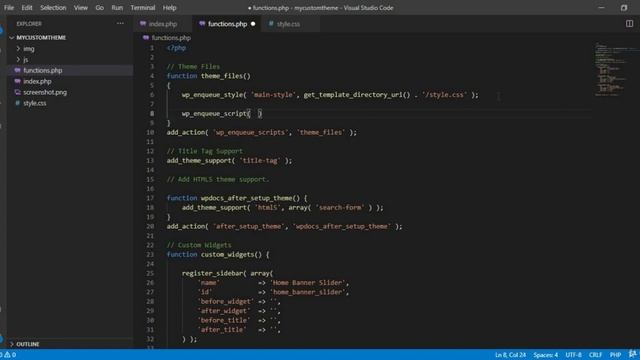
Task: Open Explorer more actions ellipsis menu
Action: pos(120,24)
